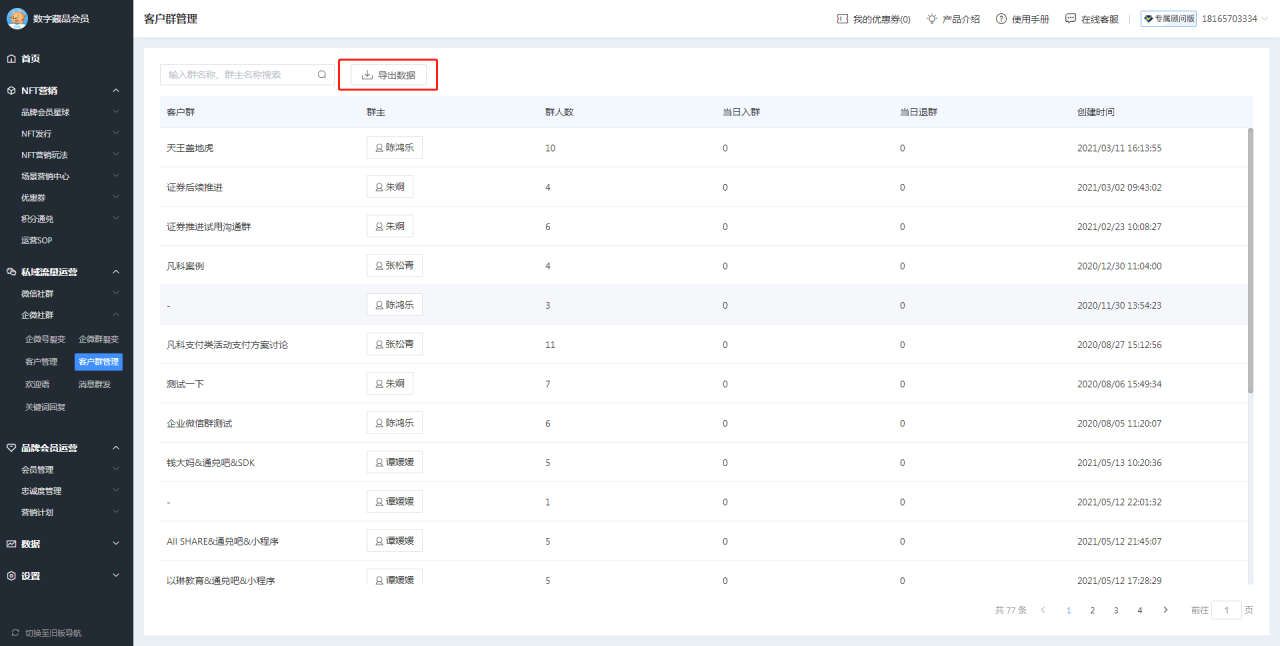
Task: Expand the 数据 sidebar section
Action: [116, 544]
